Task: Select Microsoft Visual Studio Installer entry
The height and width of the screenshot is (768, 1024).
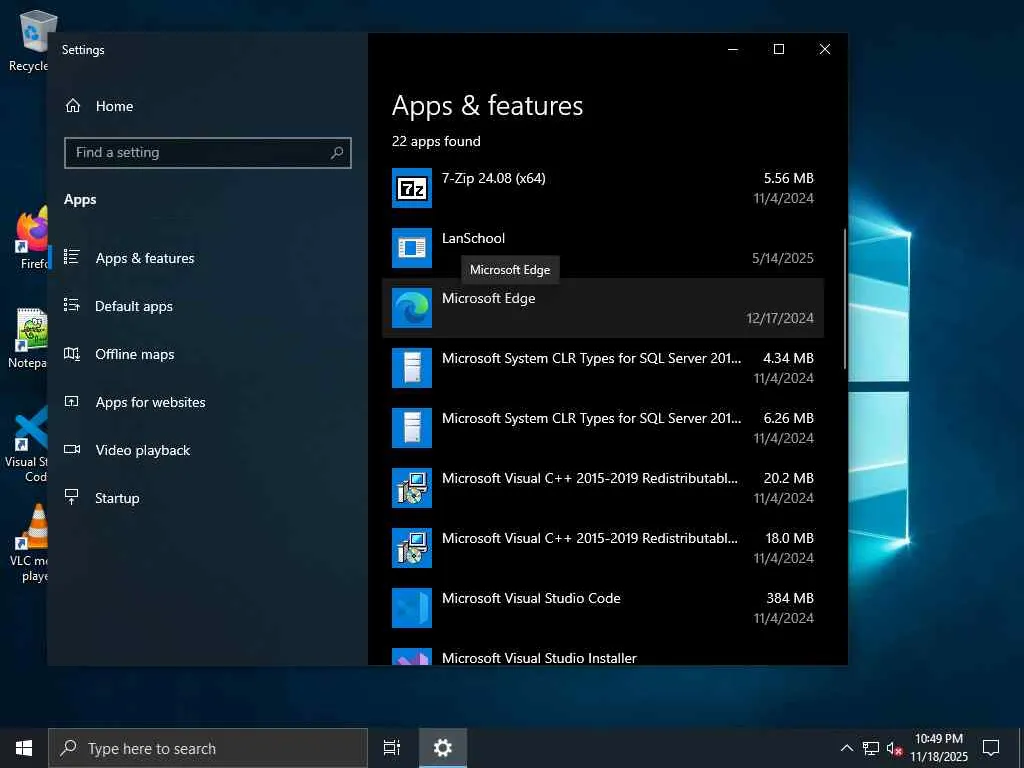Action: pos(539,657)
